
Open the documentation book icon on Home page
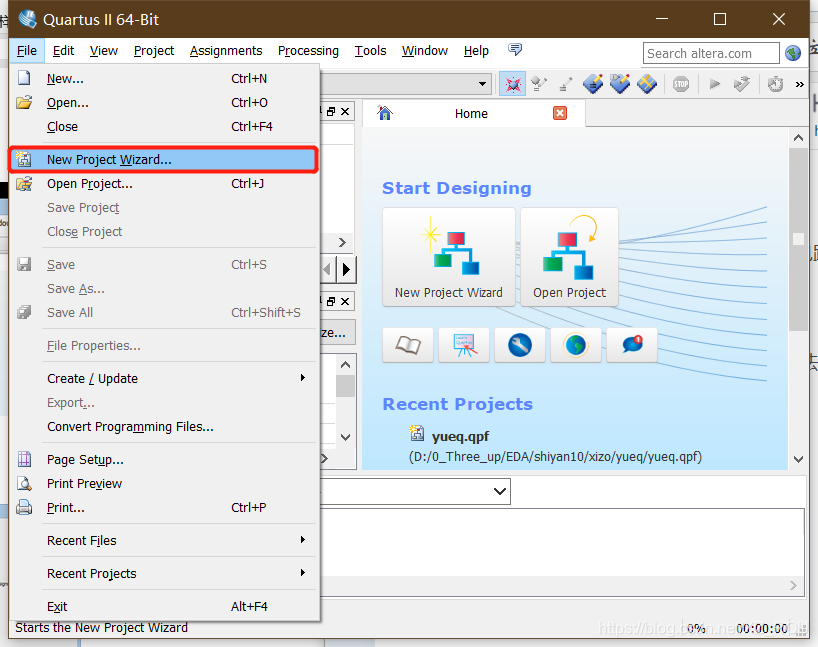[x=408, y=345]
